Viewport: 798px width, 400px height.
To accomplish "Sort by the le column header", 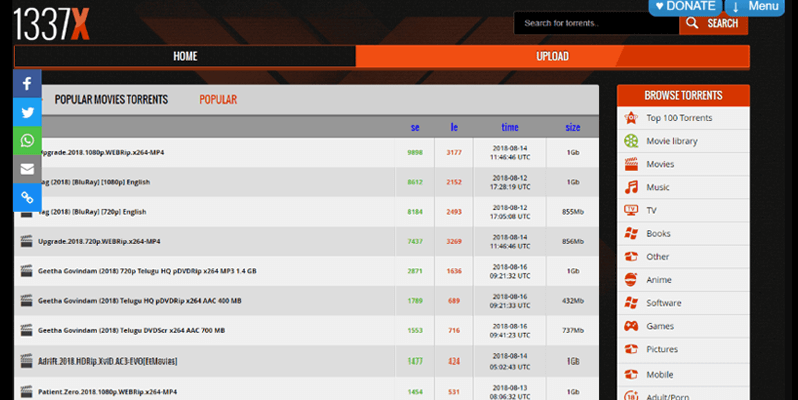I will click(x=454, y=127).
